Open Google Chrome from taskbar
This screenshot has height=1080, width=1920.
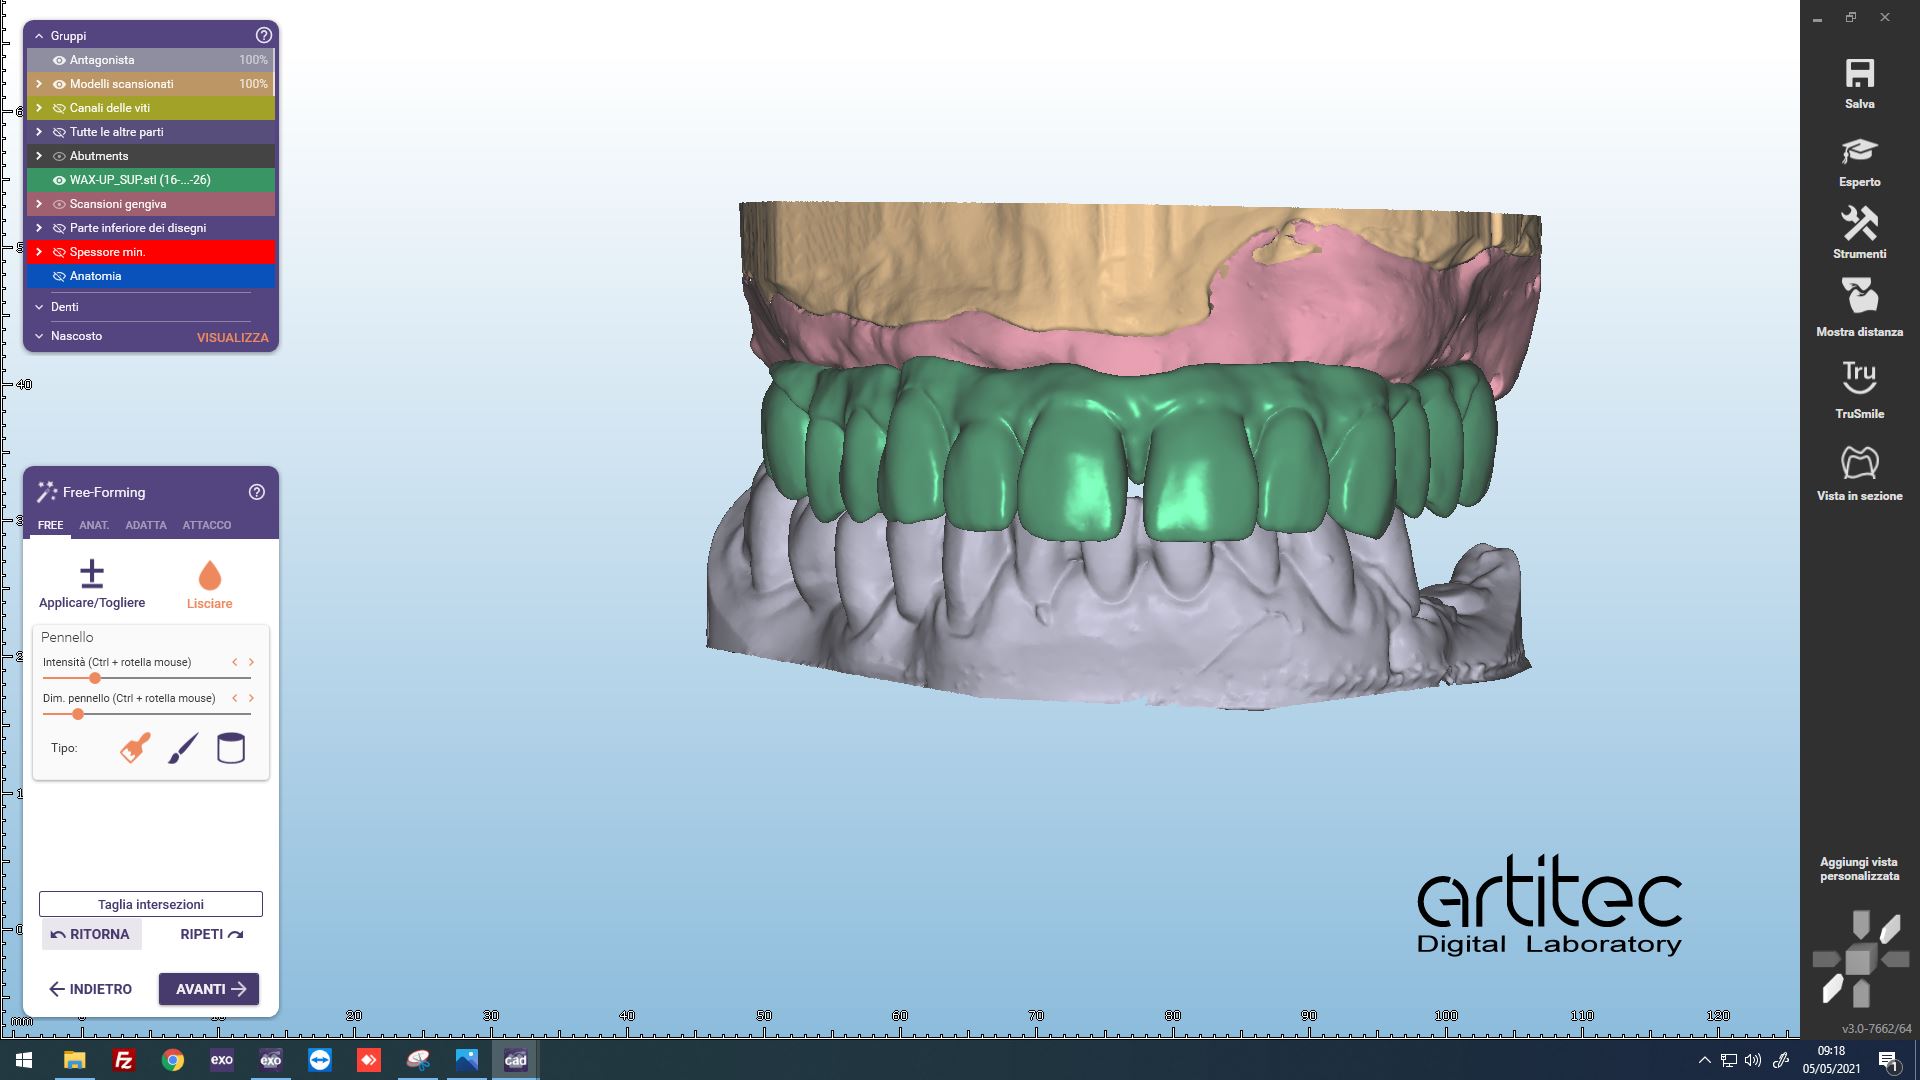point(172,1060)
